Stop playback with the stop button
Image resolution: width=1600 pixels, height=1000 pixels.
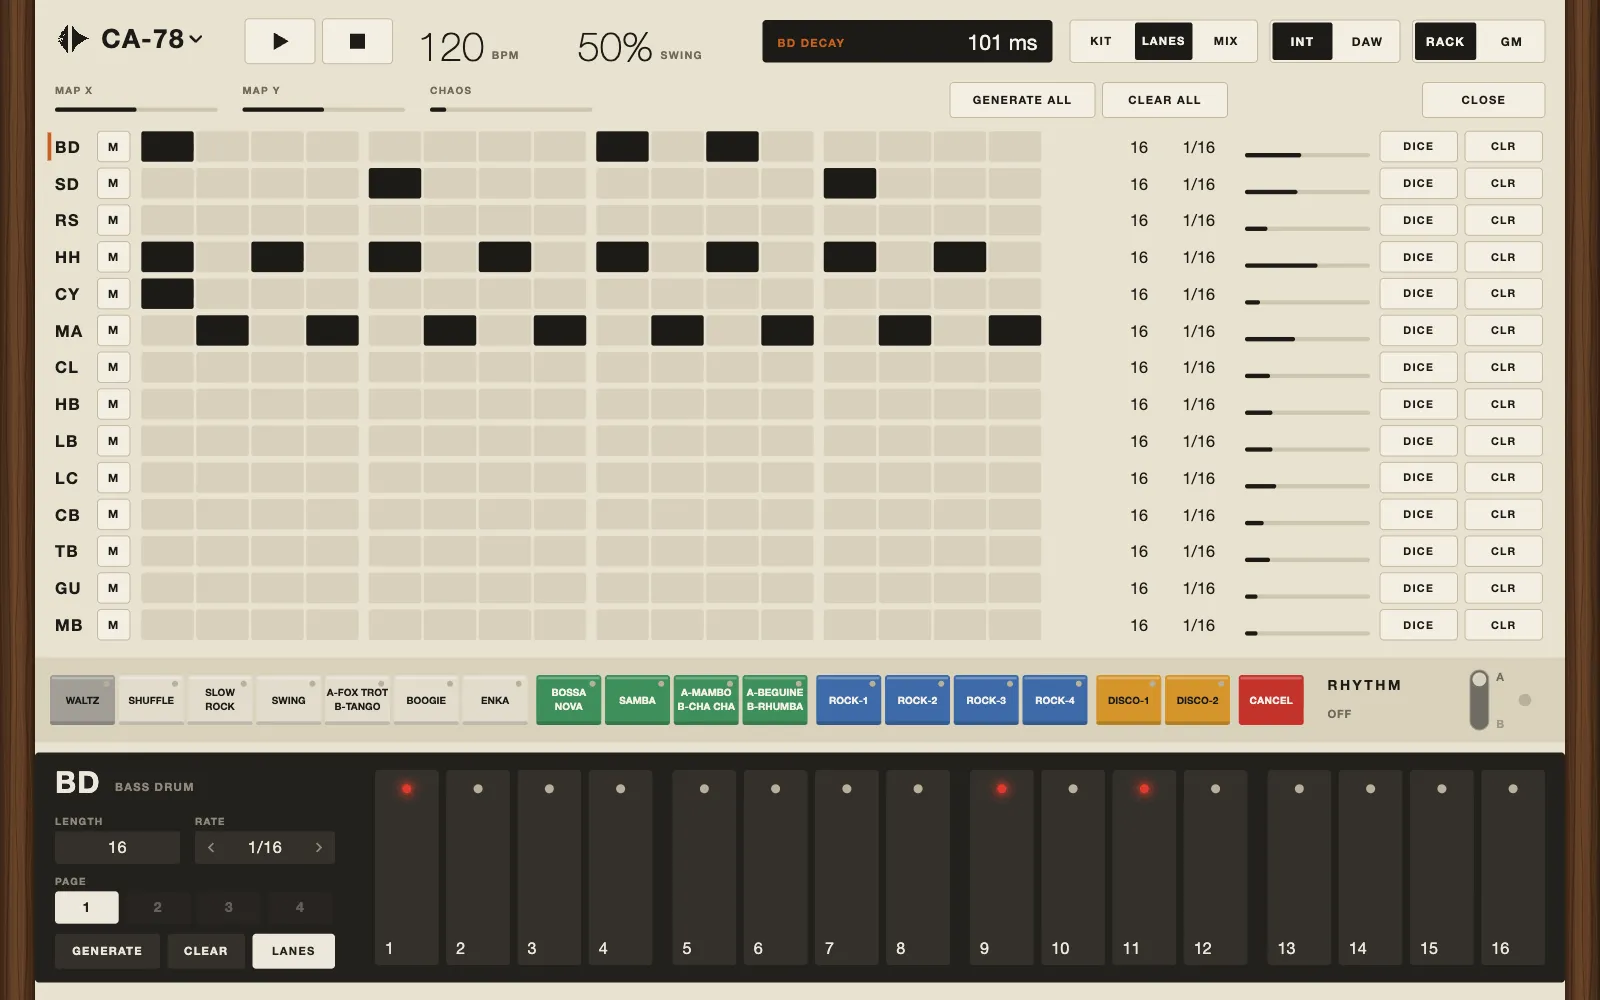[357, 41]
